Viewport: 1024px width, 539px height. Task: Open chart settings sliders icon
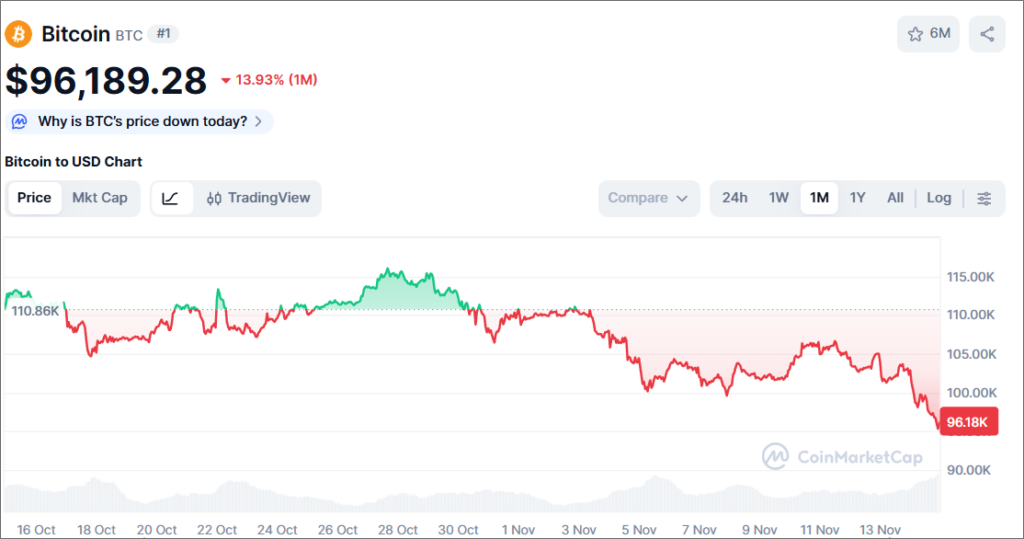(x=984, y=198)
